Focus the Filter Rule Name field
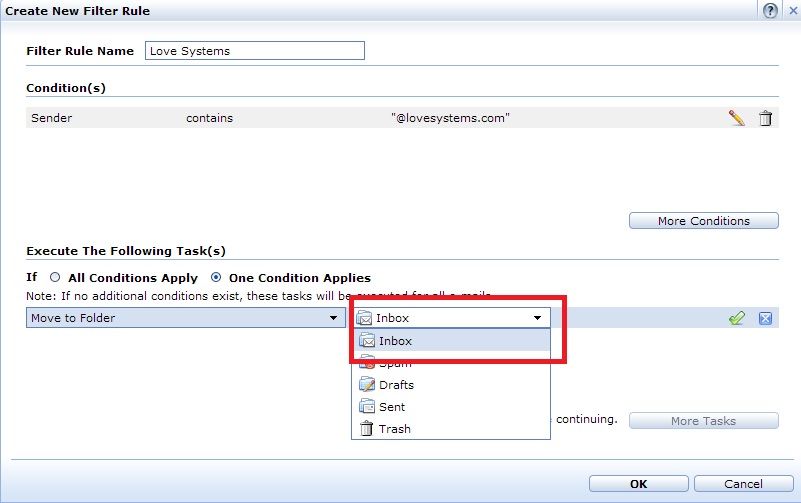Screen dimensions: 801x503 pyautogui.click(x=255, y=51)
